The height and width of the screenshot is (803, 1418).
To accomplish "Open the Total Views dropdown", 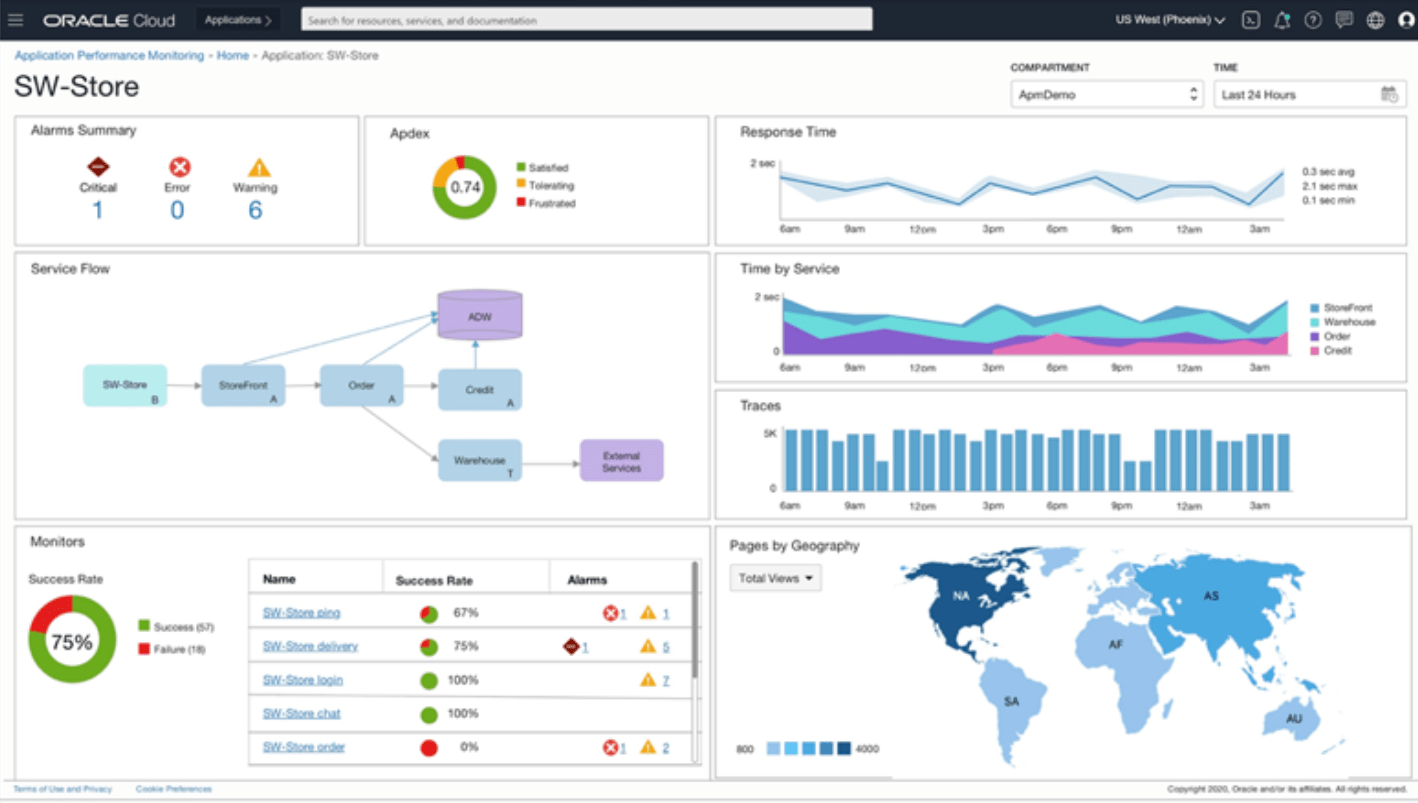I will pyautogui.click(x=775, y=577).
